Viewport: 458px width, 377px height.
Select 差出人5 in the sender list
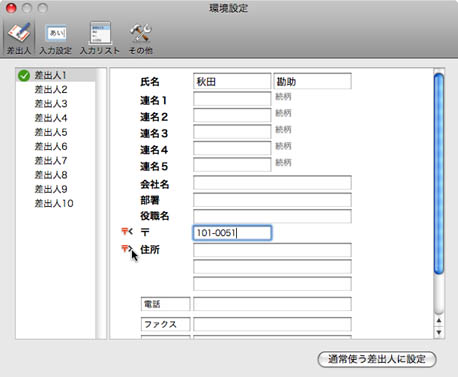pyautogui.click(x=51, y=132)
